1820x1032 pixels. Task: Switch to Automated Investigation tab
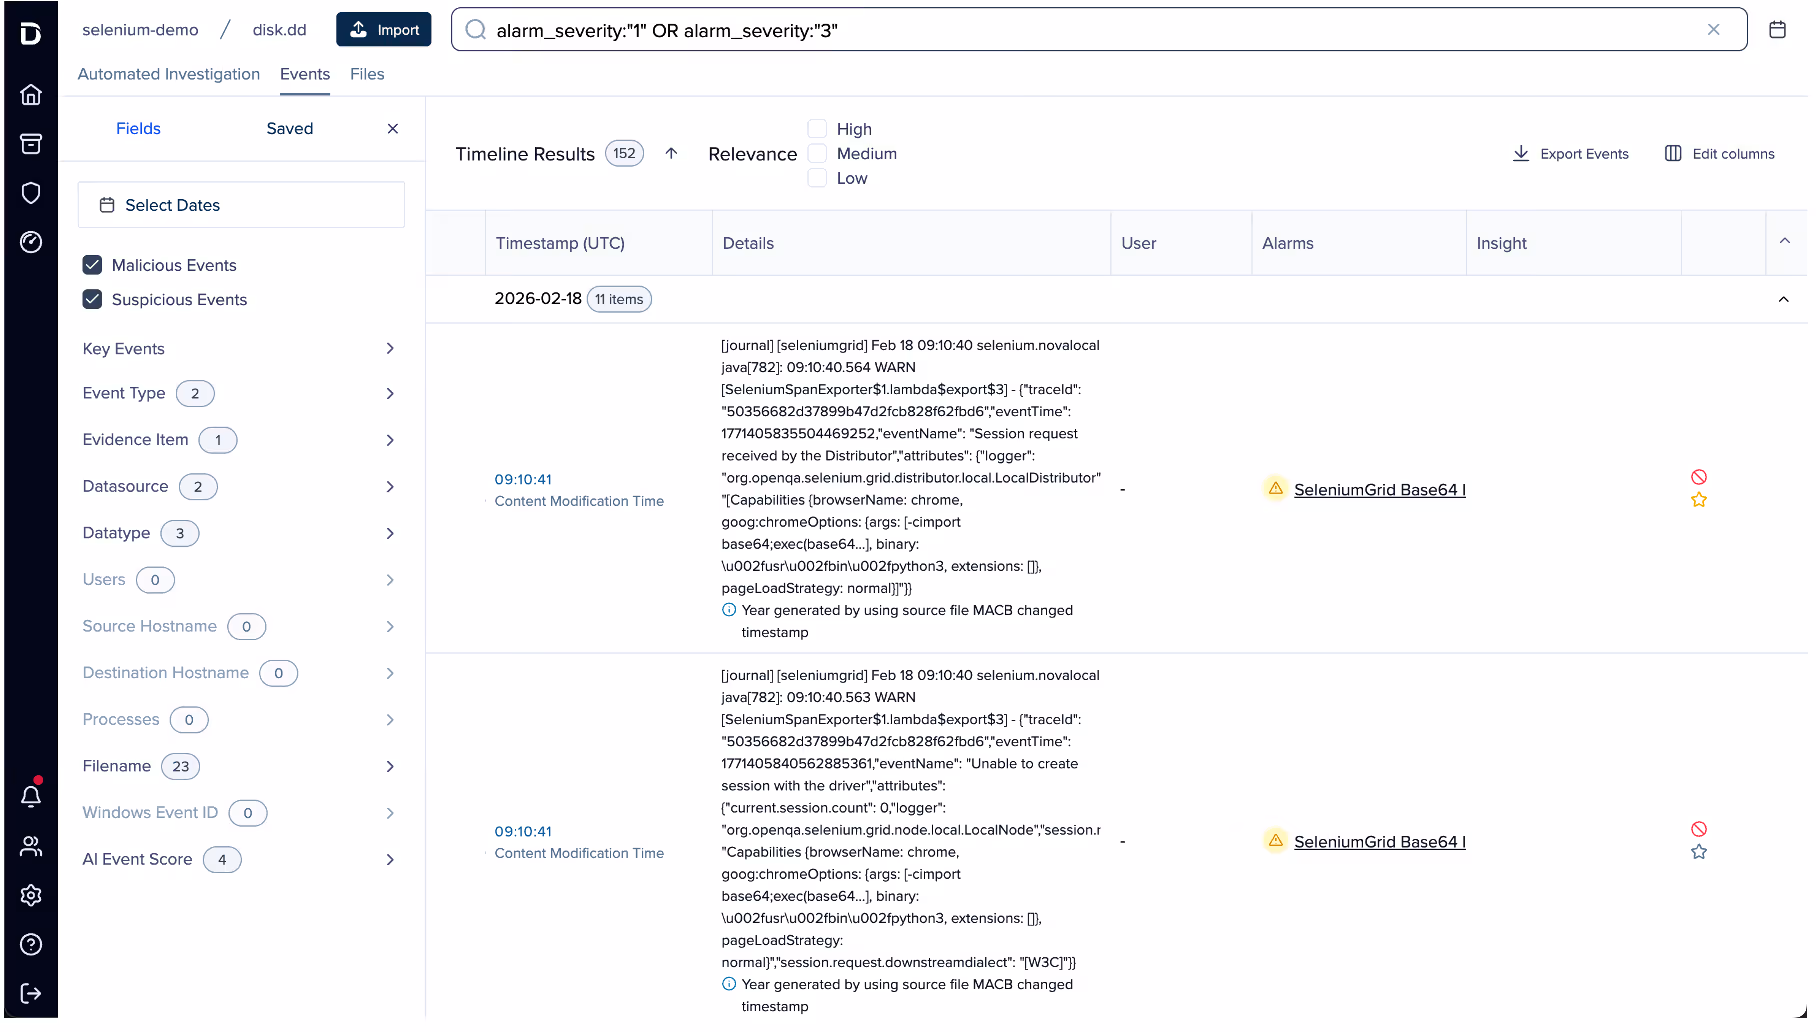click(169, 74)
